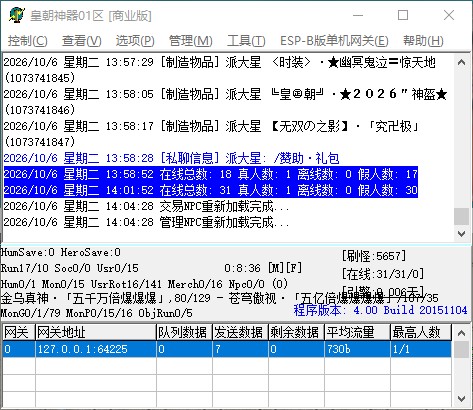Open the 选项(P) menu

[x=135, y=41]
